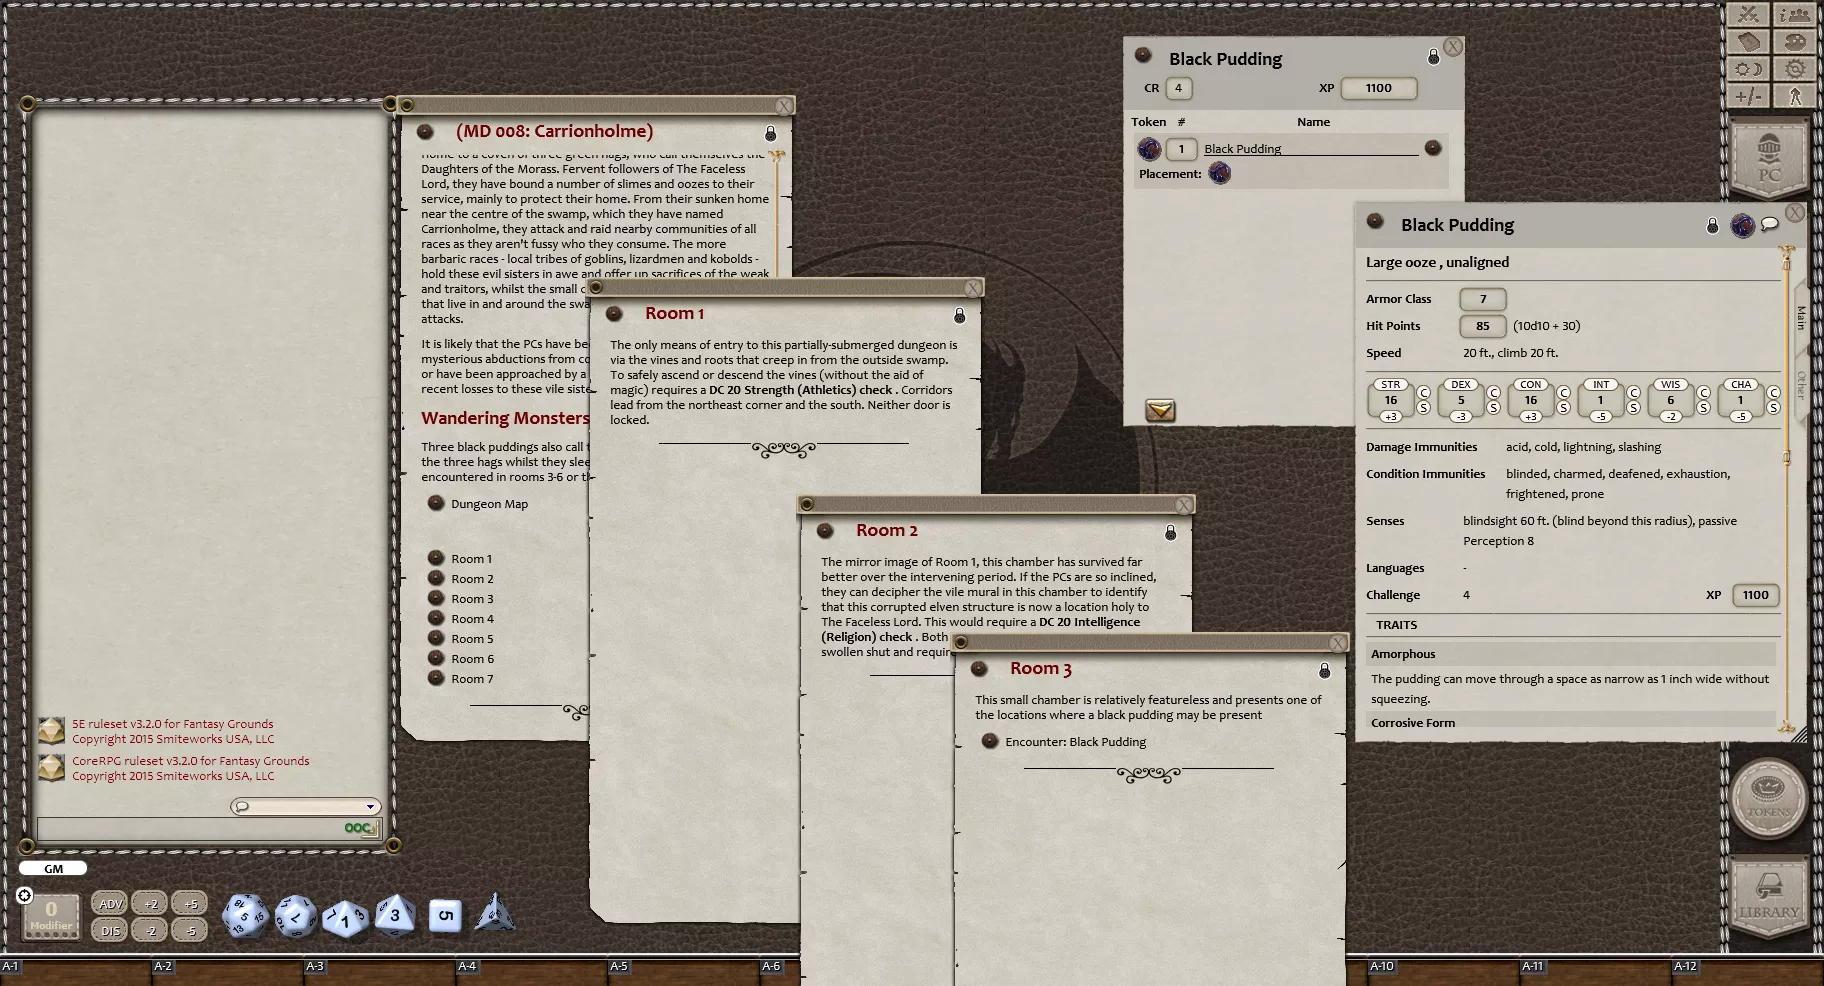
Task: Click the encounter CR field showing 4
Action: pos(1178,88)
